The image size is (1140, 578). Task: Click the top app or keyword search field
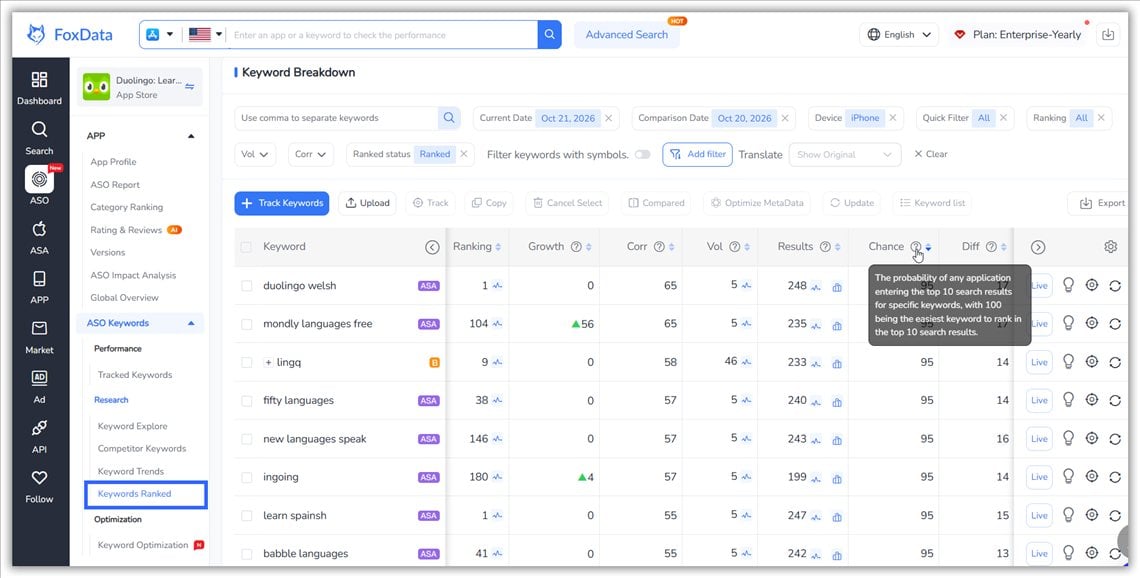point(382,34)
